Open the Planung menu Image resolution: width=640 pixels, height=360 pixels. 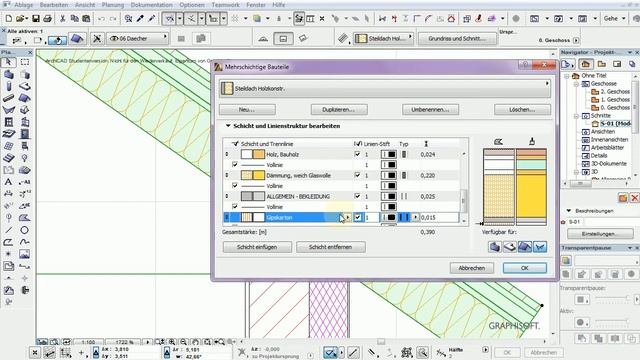coord(113,5)
